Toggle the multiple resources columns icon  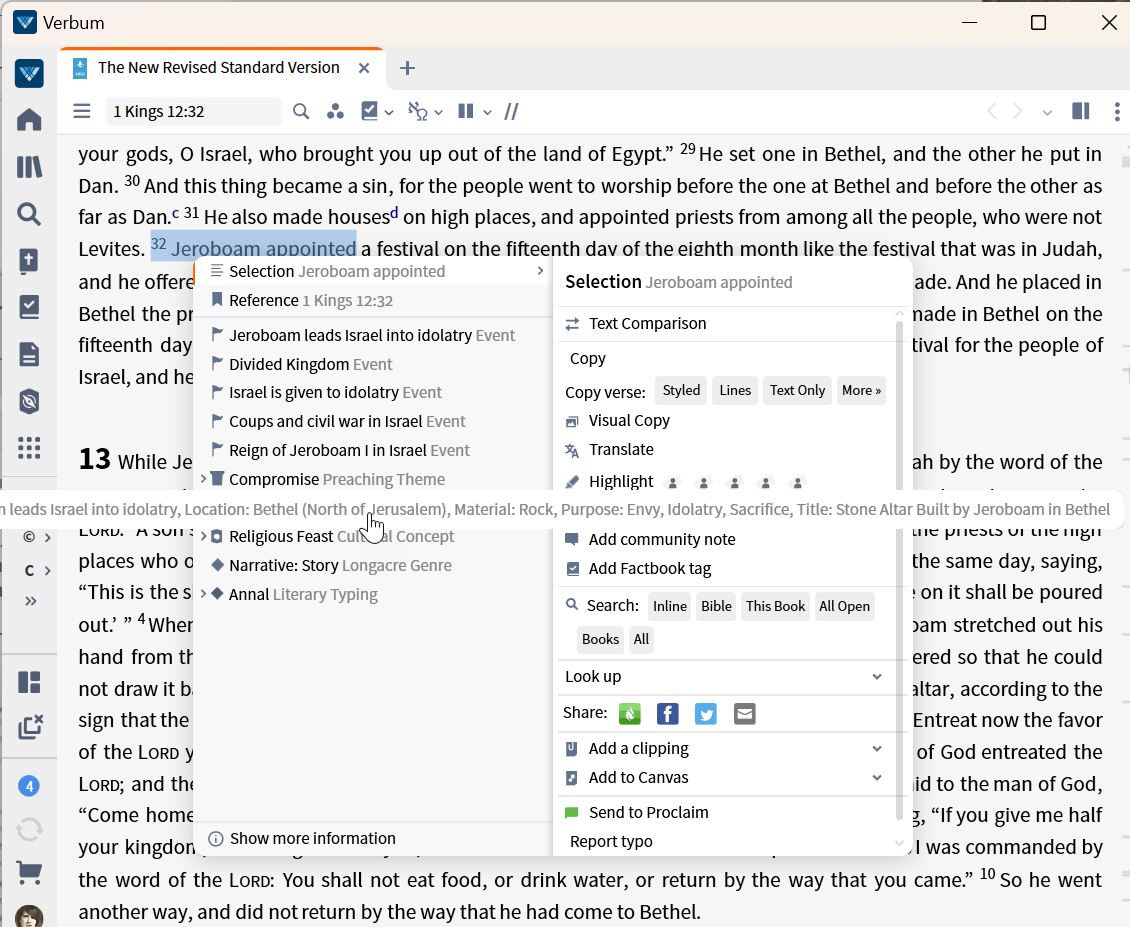click(x=466, y=111)
